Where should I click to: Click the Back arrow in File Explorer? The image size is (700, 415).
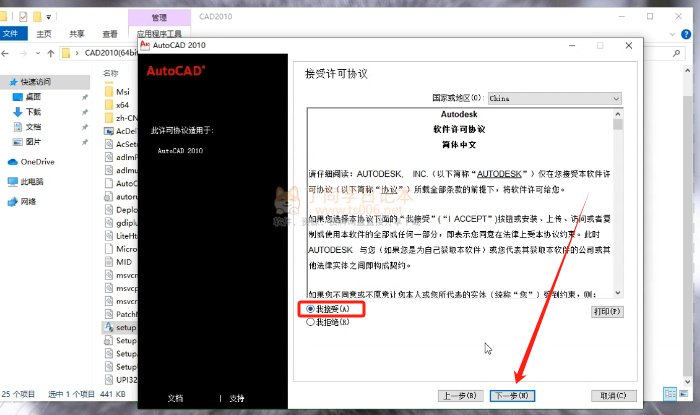coord(5,54)
